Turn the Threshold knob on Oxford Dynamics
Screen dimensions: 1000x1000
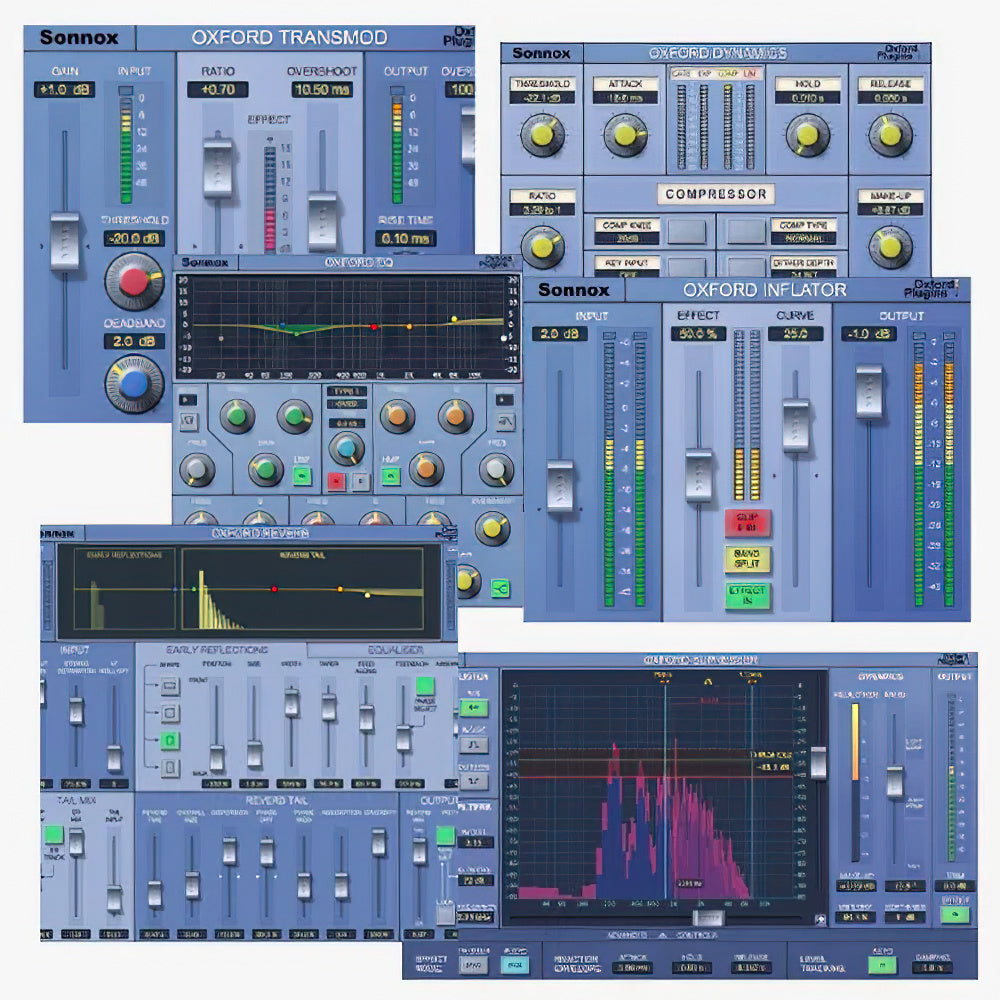542,135
